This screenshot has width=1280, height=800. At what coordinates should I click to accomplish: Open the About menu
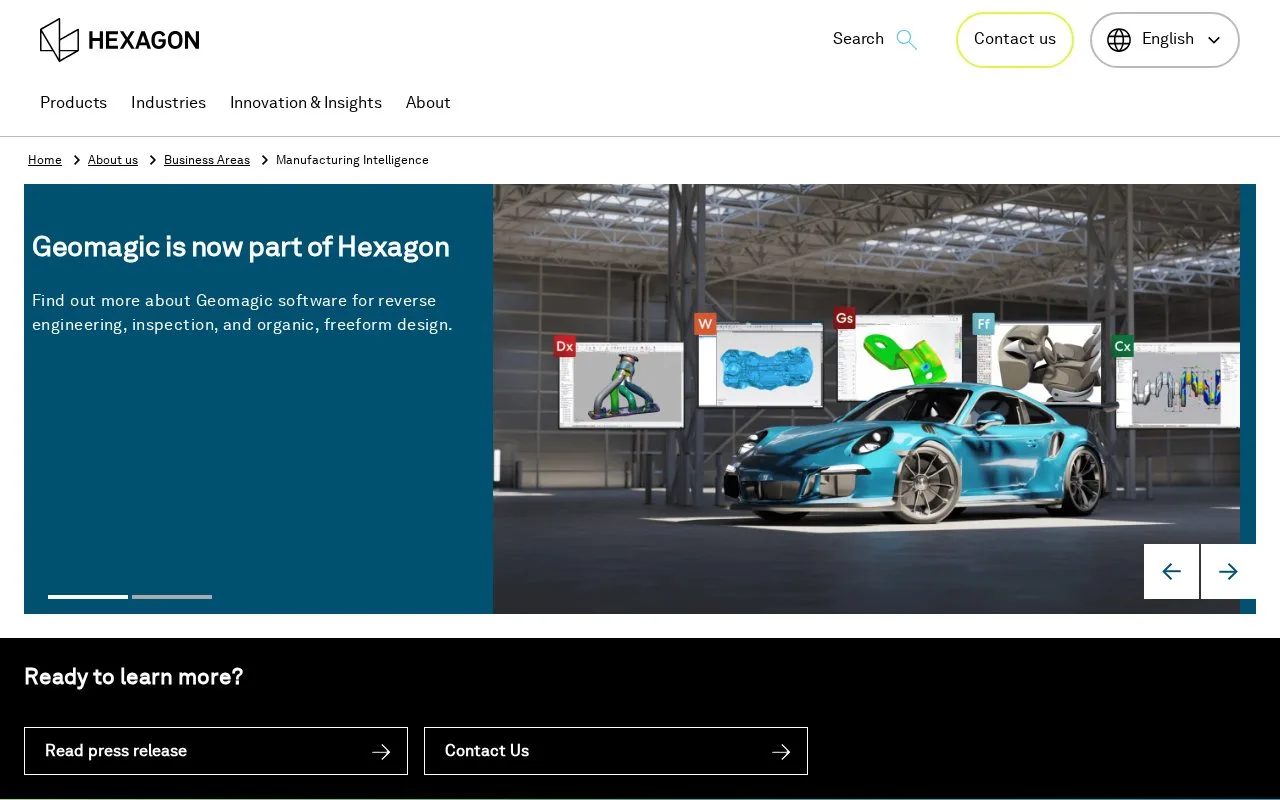(428, 103)
